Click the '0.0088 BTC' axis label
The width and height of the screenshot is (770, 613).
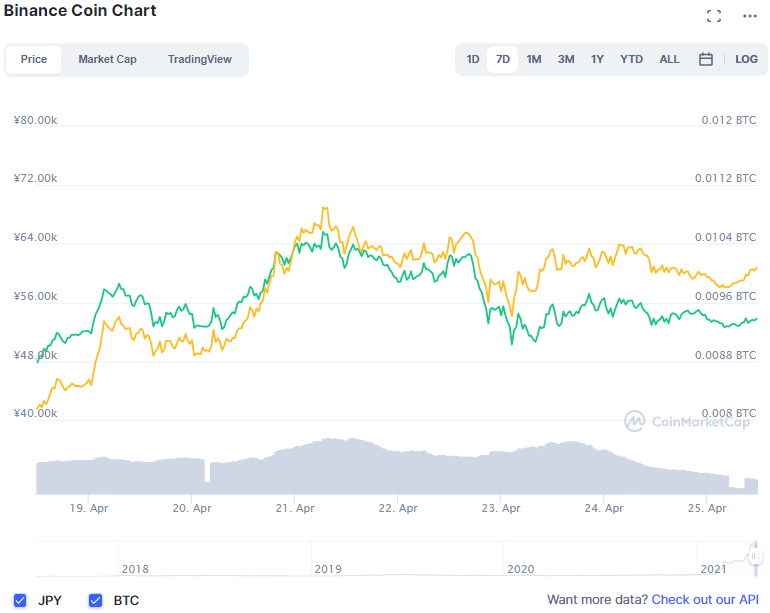pyautogui.click(x=725, y=355)
